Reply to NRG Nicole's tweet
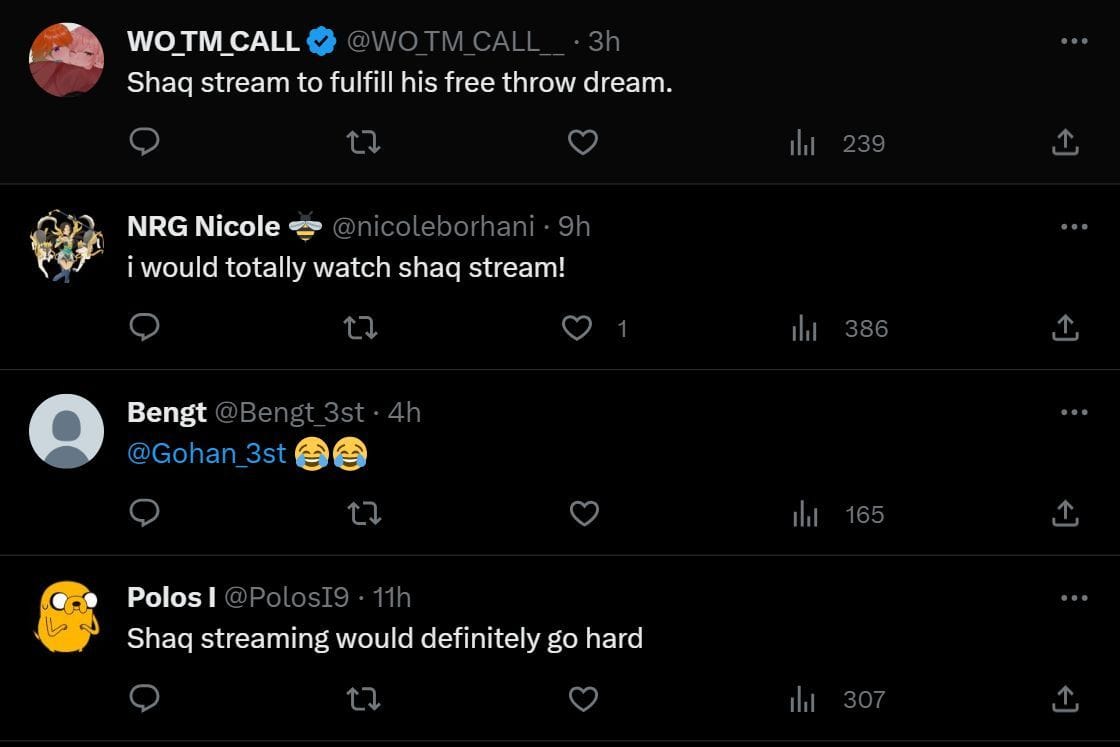Screen dimensions: 1120x747 pos(145,328)
